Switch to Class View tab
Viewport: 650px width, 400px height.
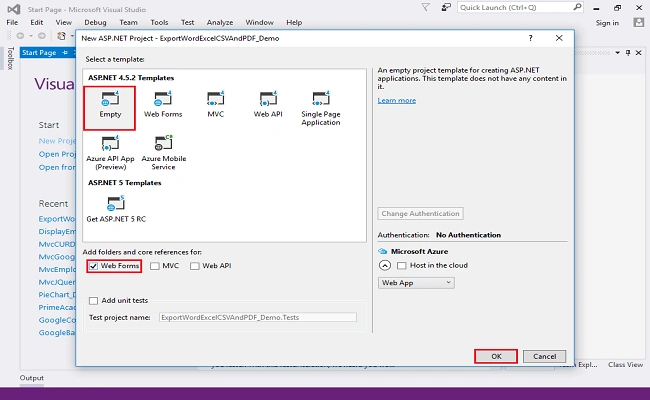pos(626,364)
